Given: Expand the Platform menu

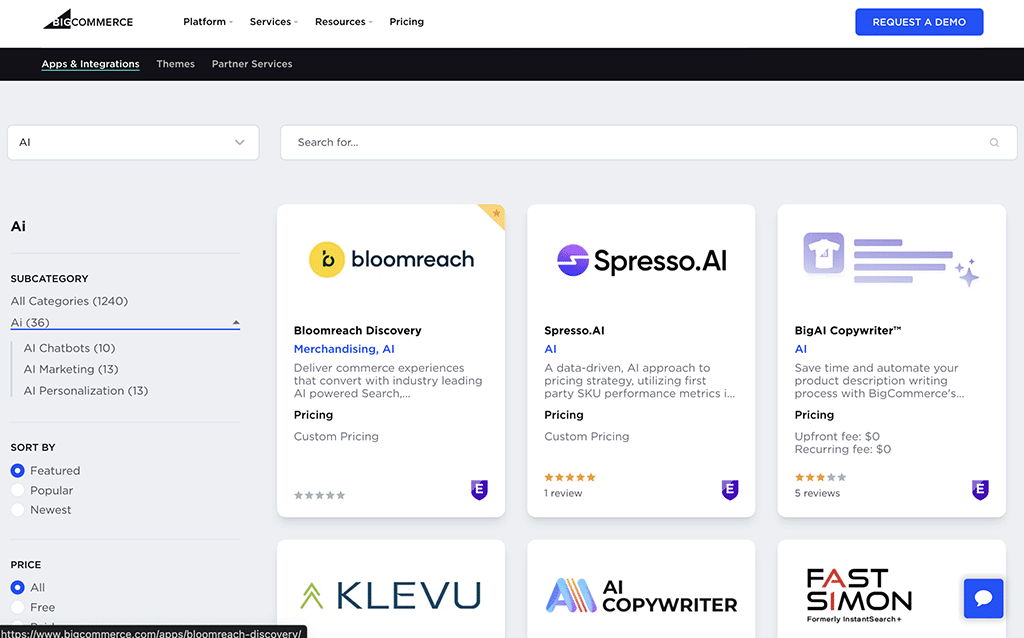Looking at the screenshot, I should tap(208, 22).
